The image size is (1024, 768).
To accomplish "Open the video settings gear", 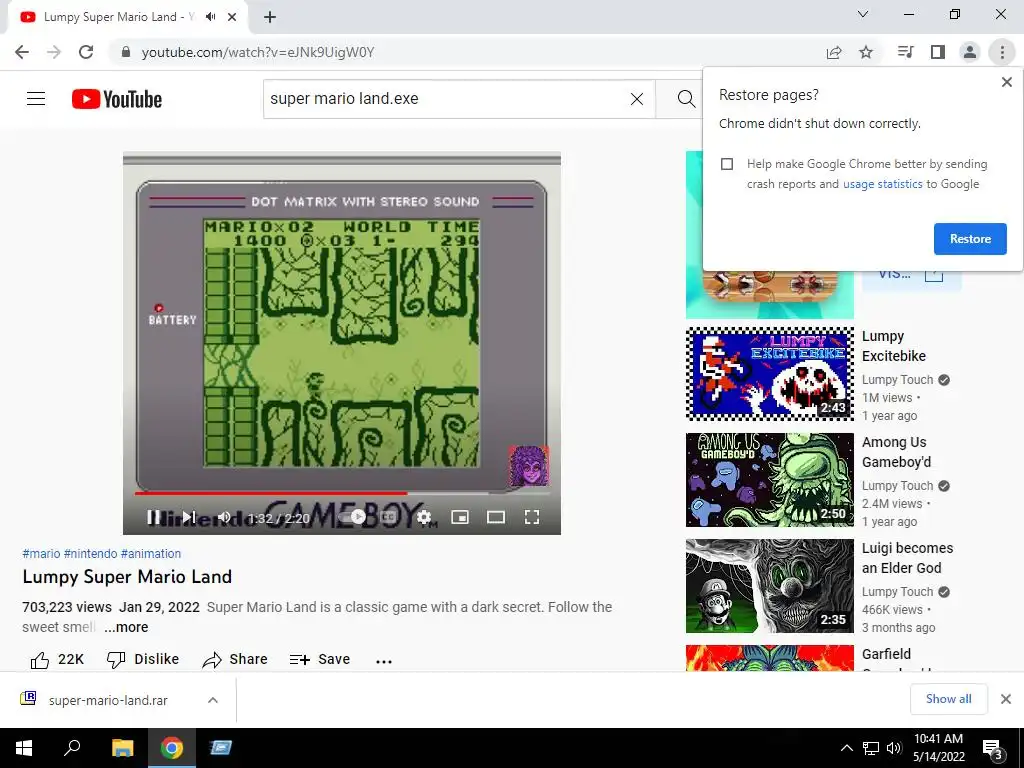I will [424, 517].
